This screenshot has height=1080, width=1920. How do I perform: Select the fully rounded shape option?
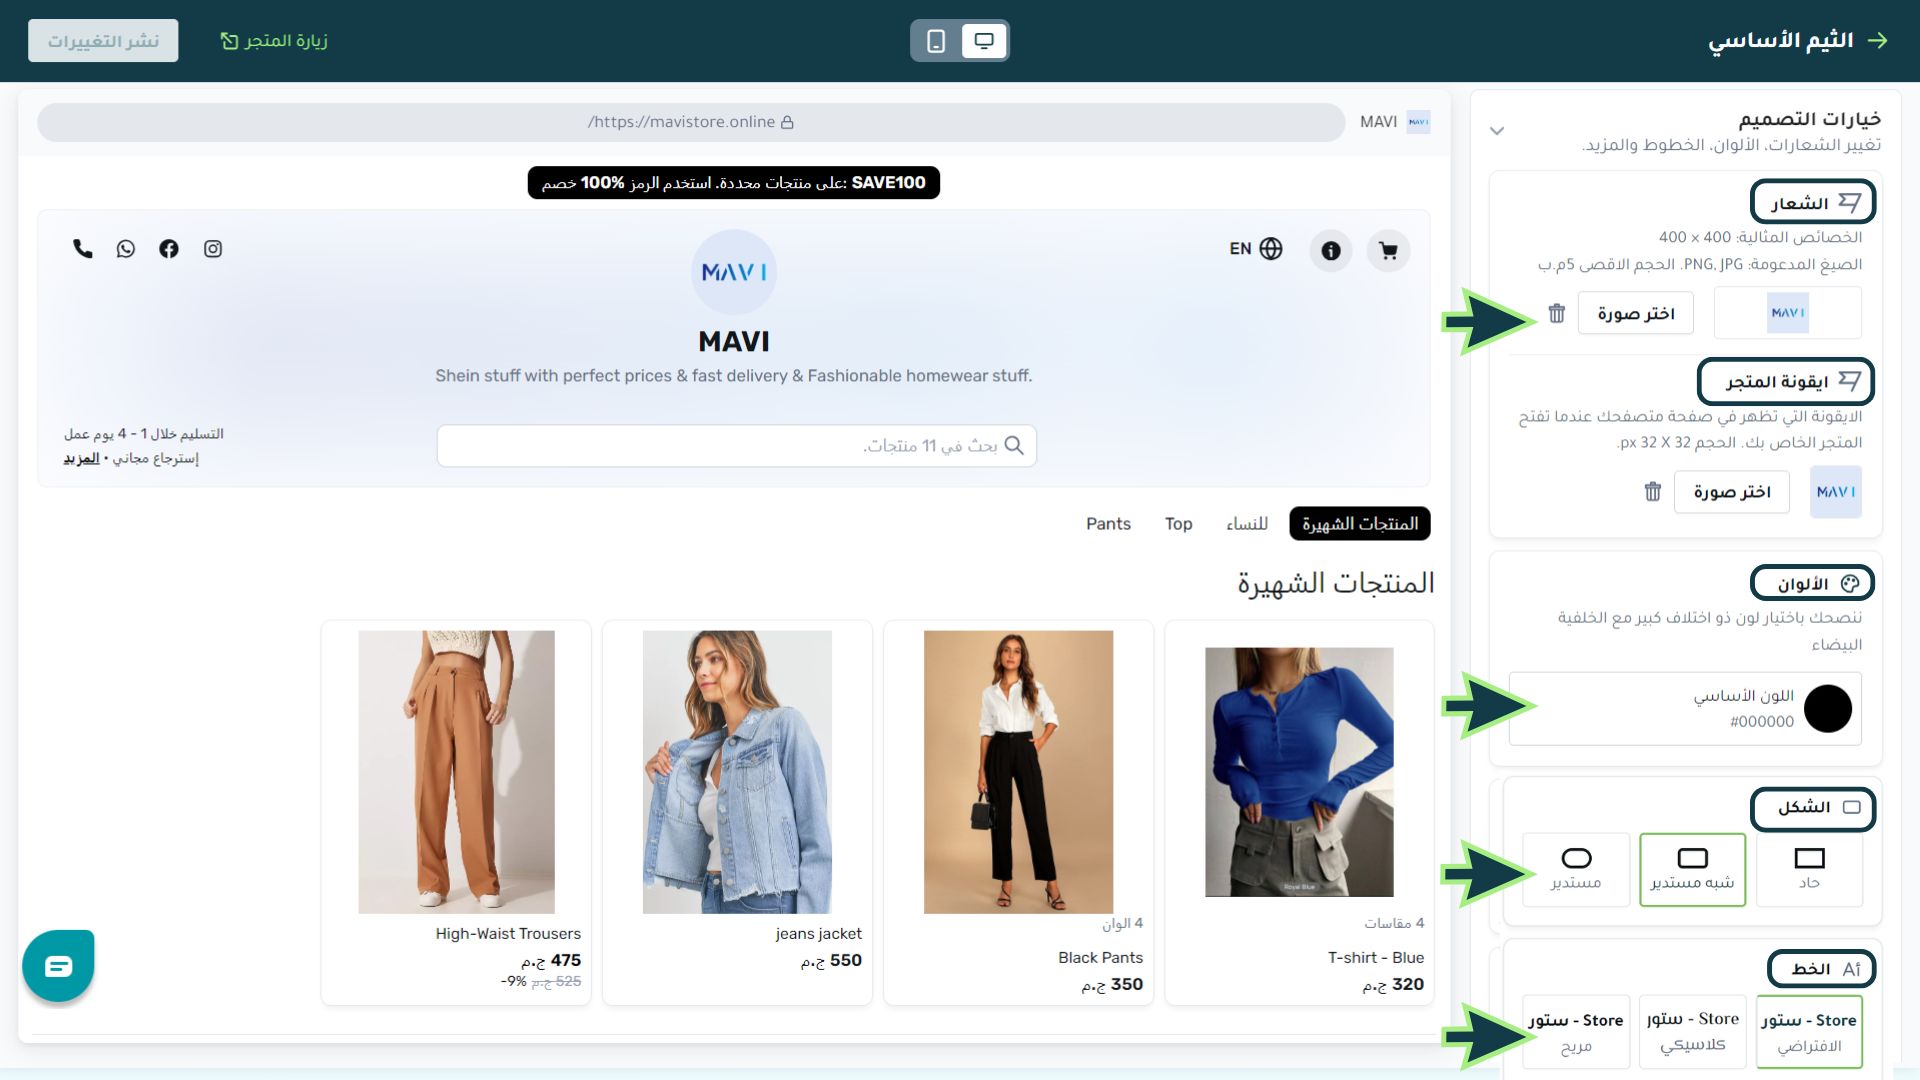[1576, 869]
